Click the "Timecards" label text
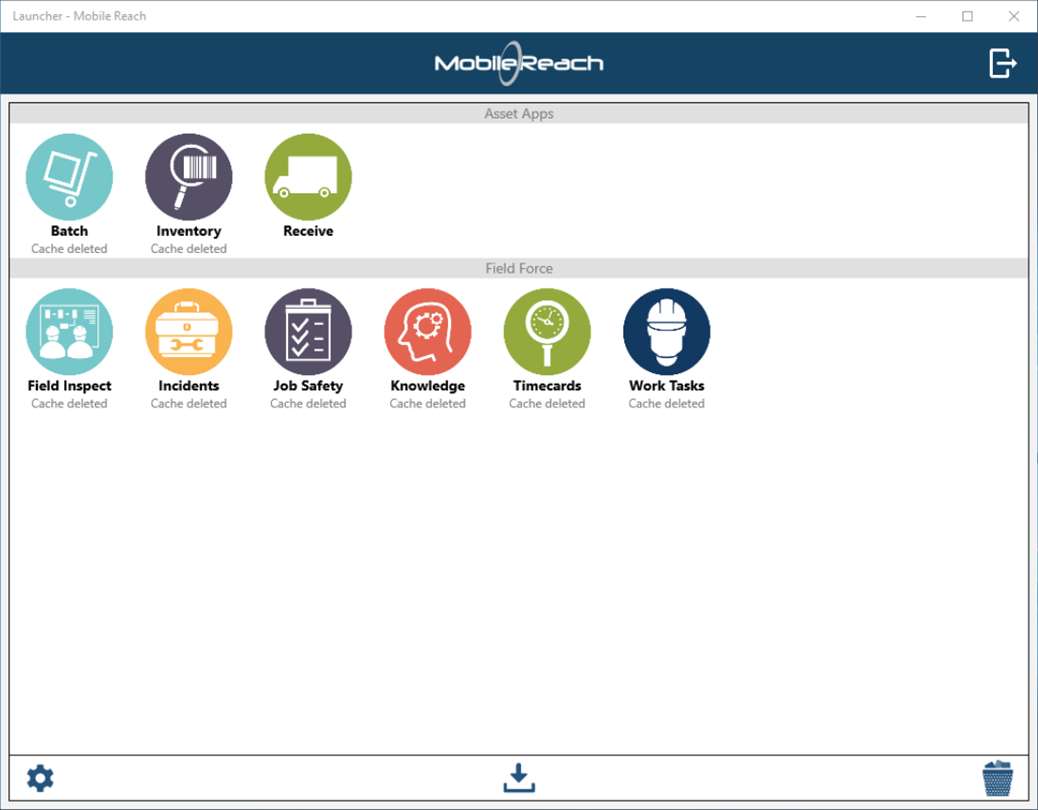Image resolution: width=1038 pixels, height=810 pixels. (x=547, y=386)
